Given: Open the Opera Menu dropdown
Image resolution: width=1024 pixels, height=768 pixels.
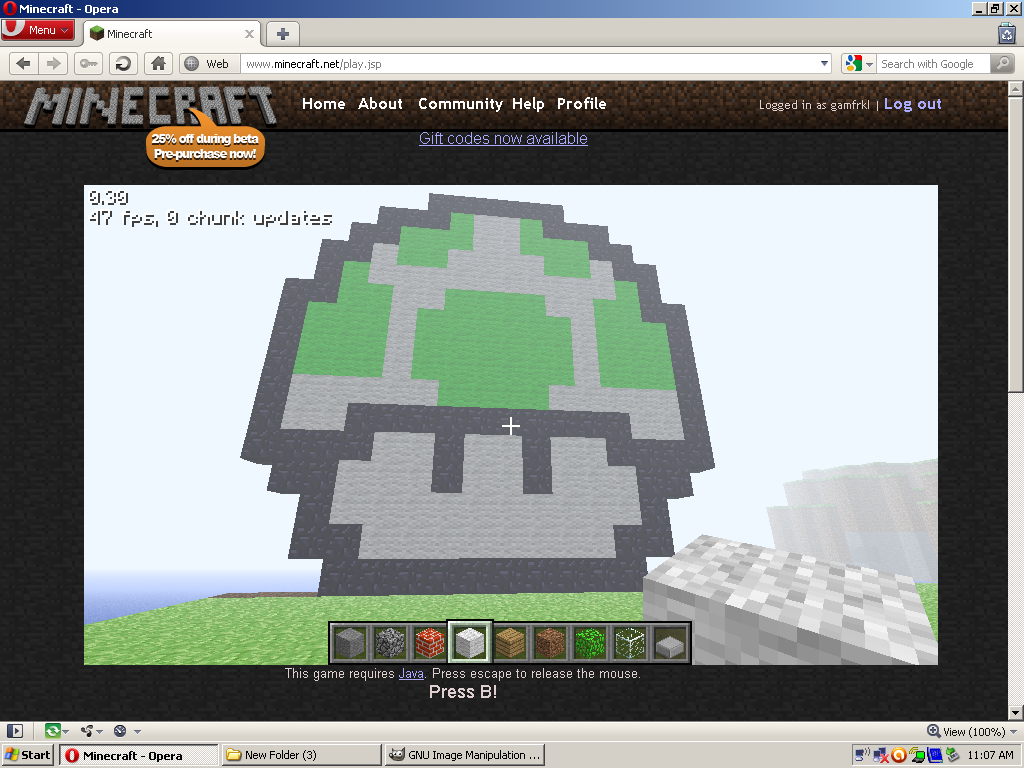Looking at the screenshot, I should click(38, 30).
